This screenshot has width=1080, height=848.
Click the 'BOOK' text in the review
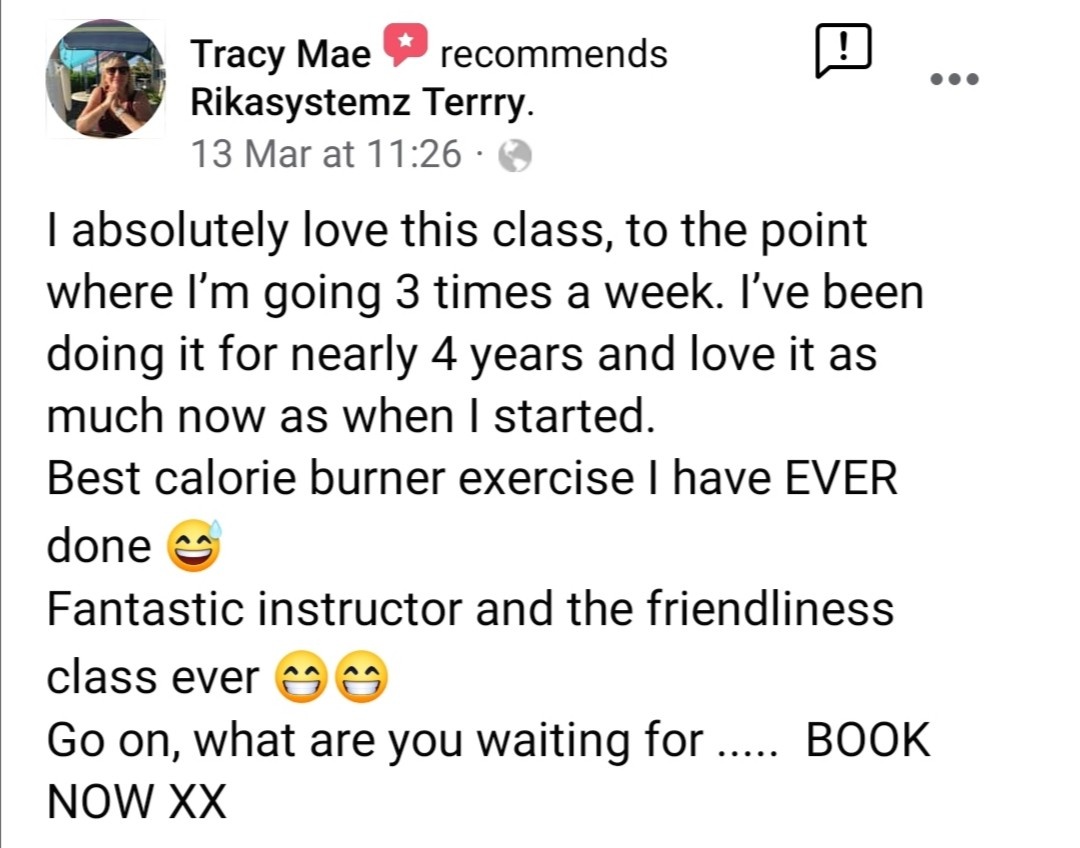[x=868, y=740]
